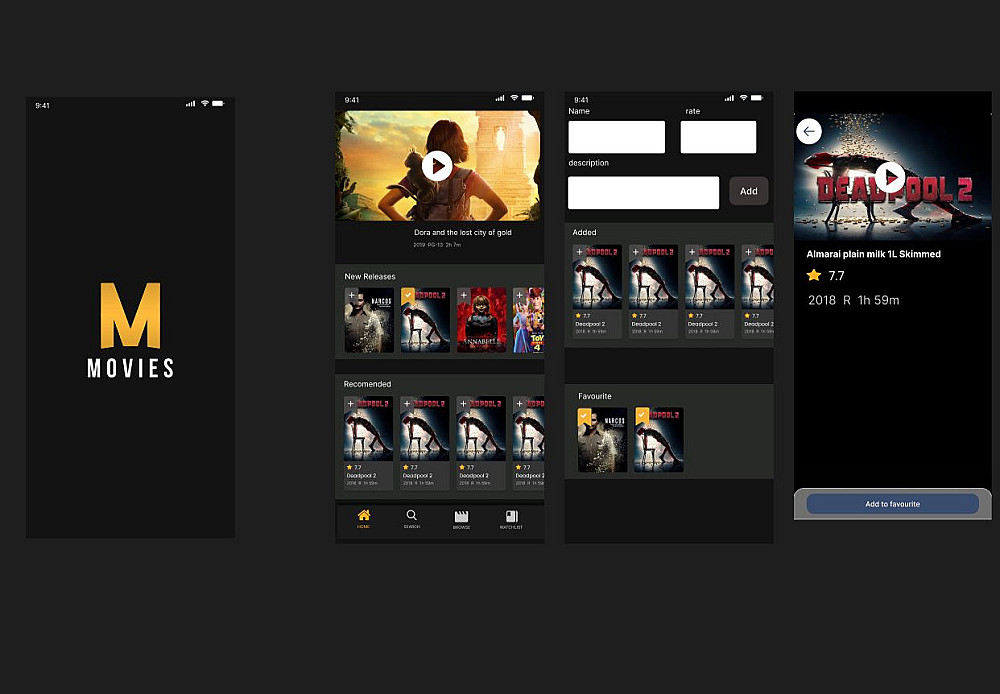Click 'Almarai plain milk 1L Skimmed' title

coord(874,254)
